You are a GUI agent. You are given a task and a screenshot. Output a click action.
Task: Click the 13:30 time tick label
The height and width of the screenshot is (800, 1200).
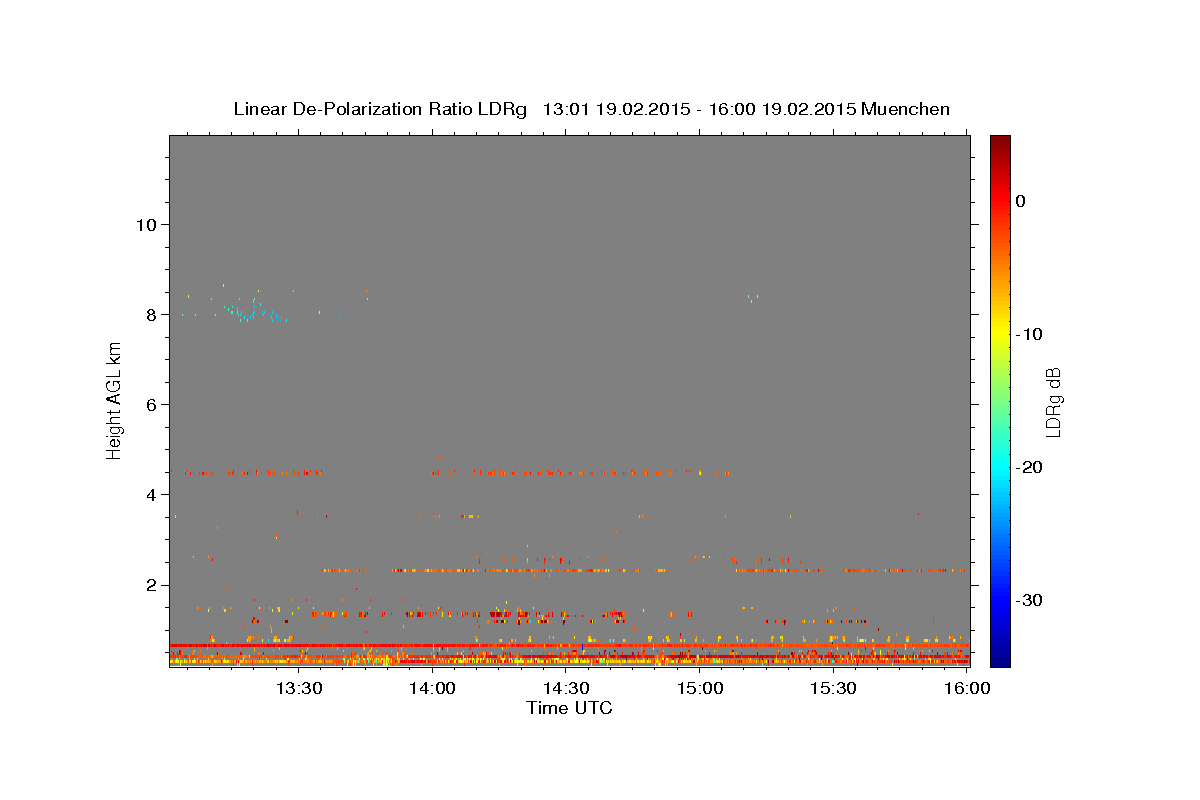coord(298,688)
